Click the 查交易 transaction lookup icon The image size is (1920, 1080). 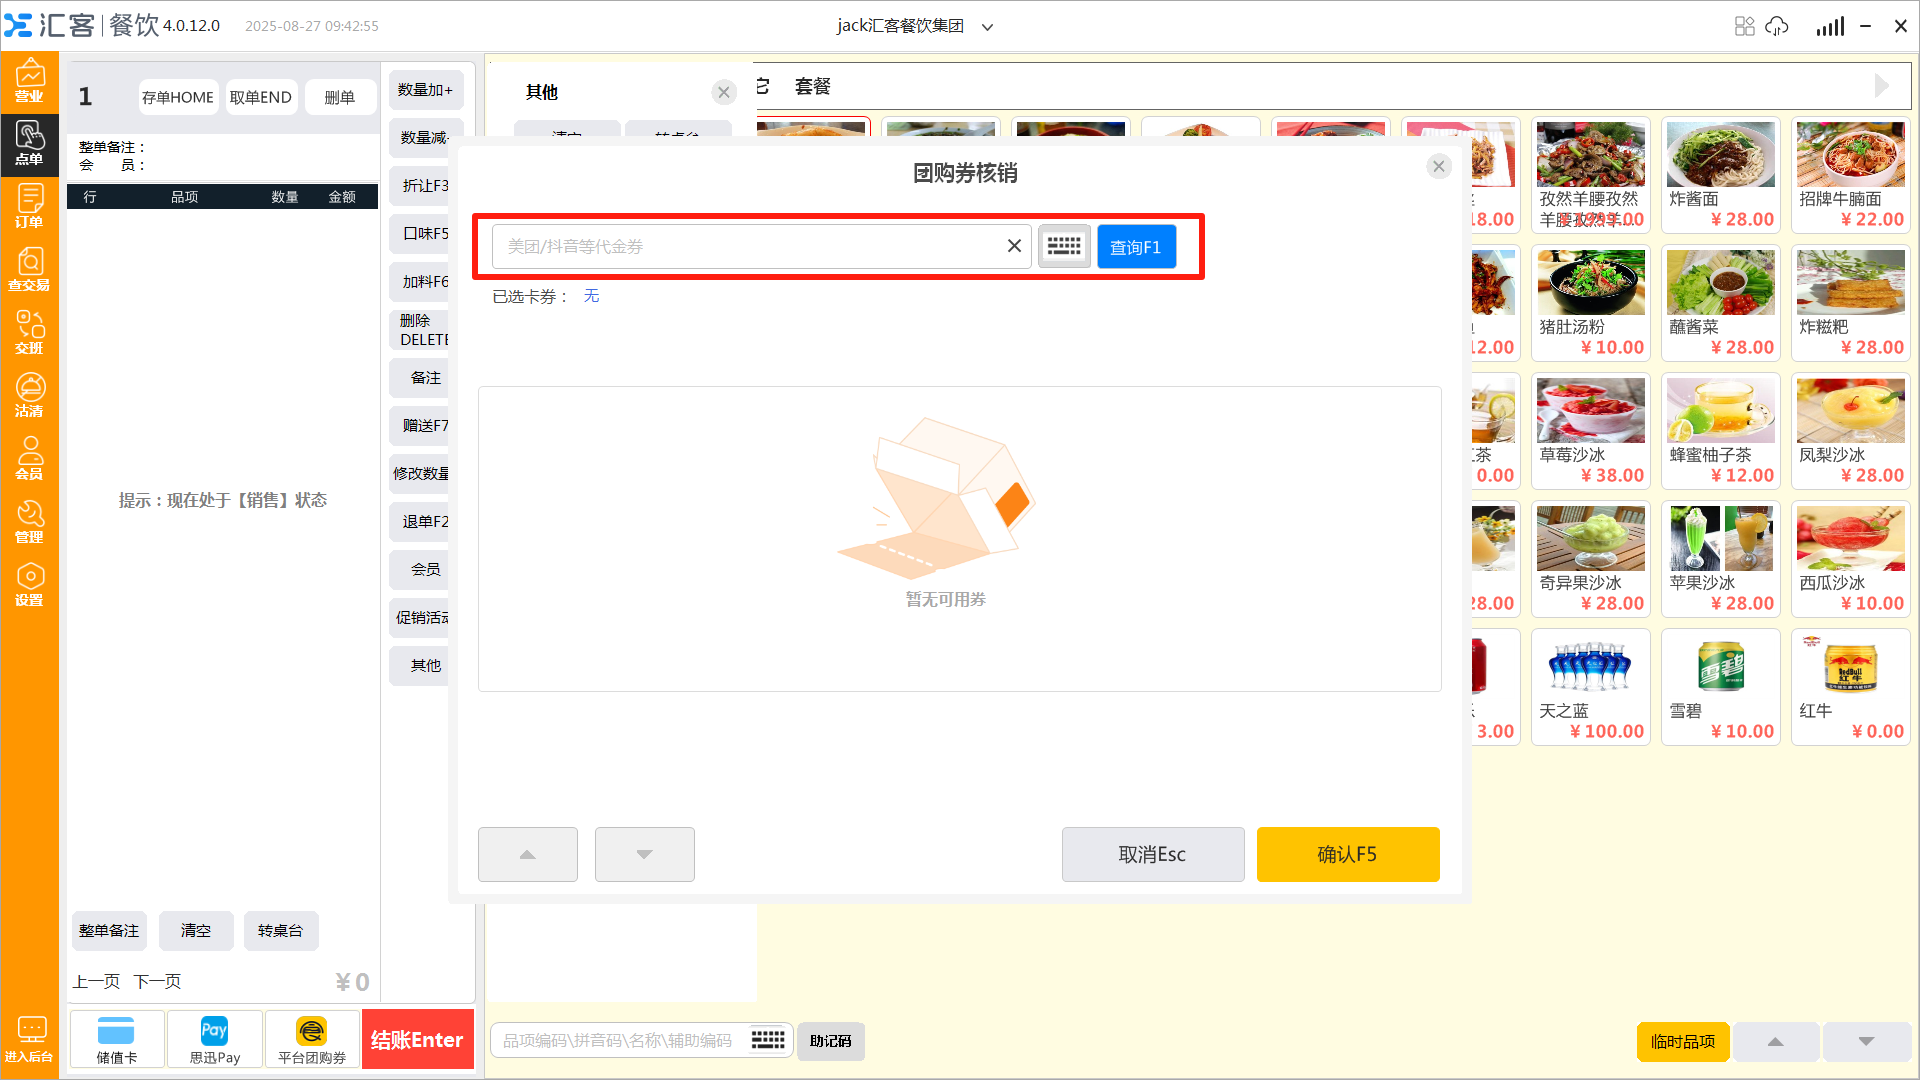point(29,270)
